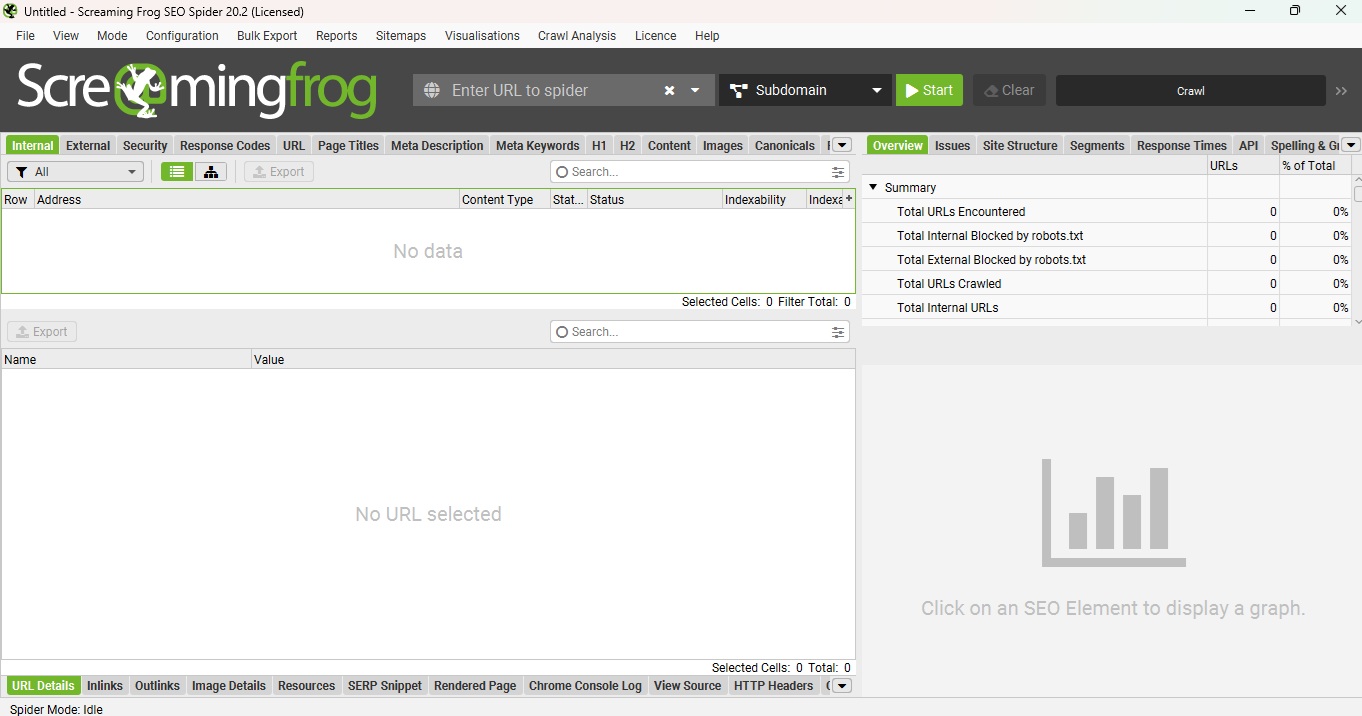Open URL history dropdown arrow
Viewport: 1362px width, 716px height.
point(696,90)
